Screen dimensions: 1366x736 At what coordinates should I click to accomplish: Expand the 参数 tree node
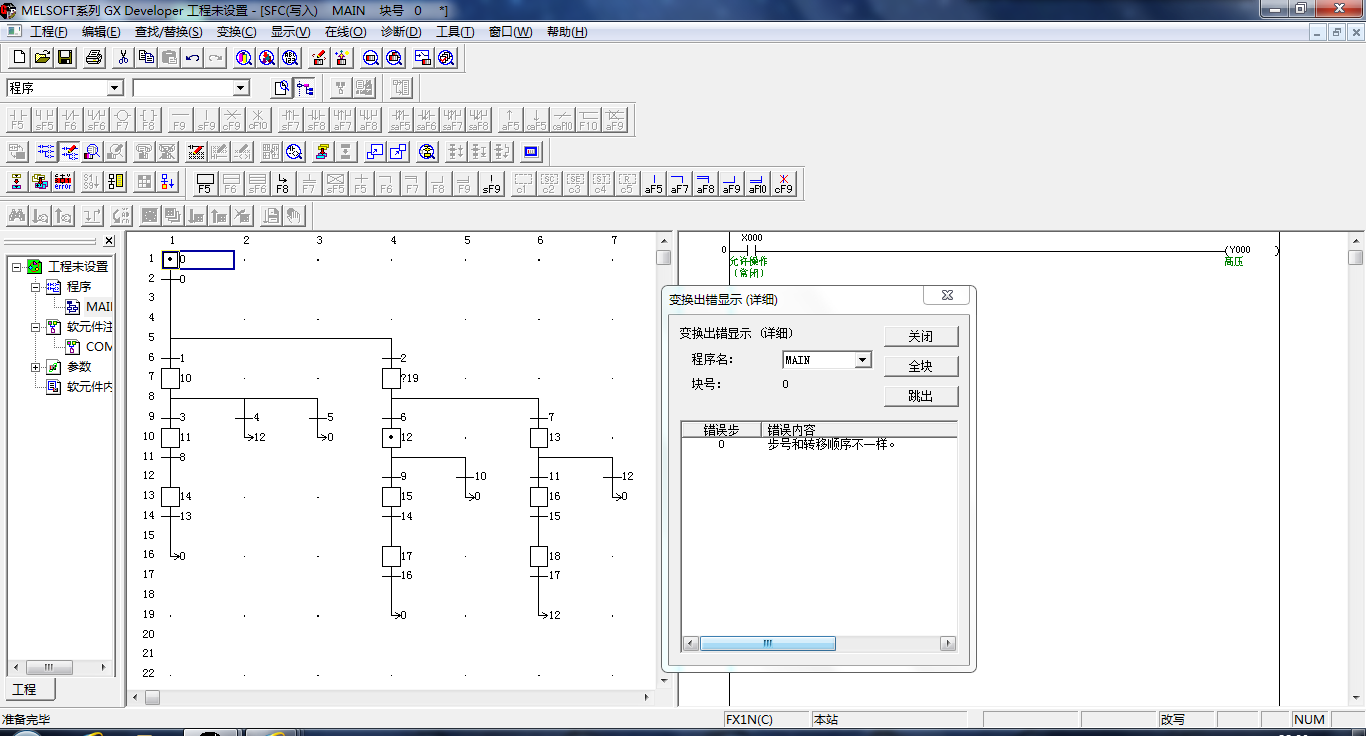(x=36, y=367)
